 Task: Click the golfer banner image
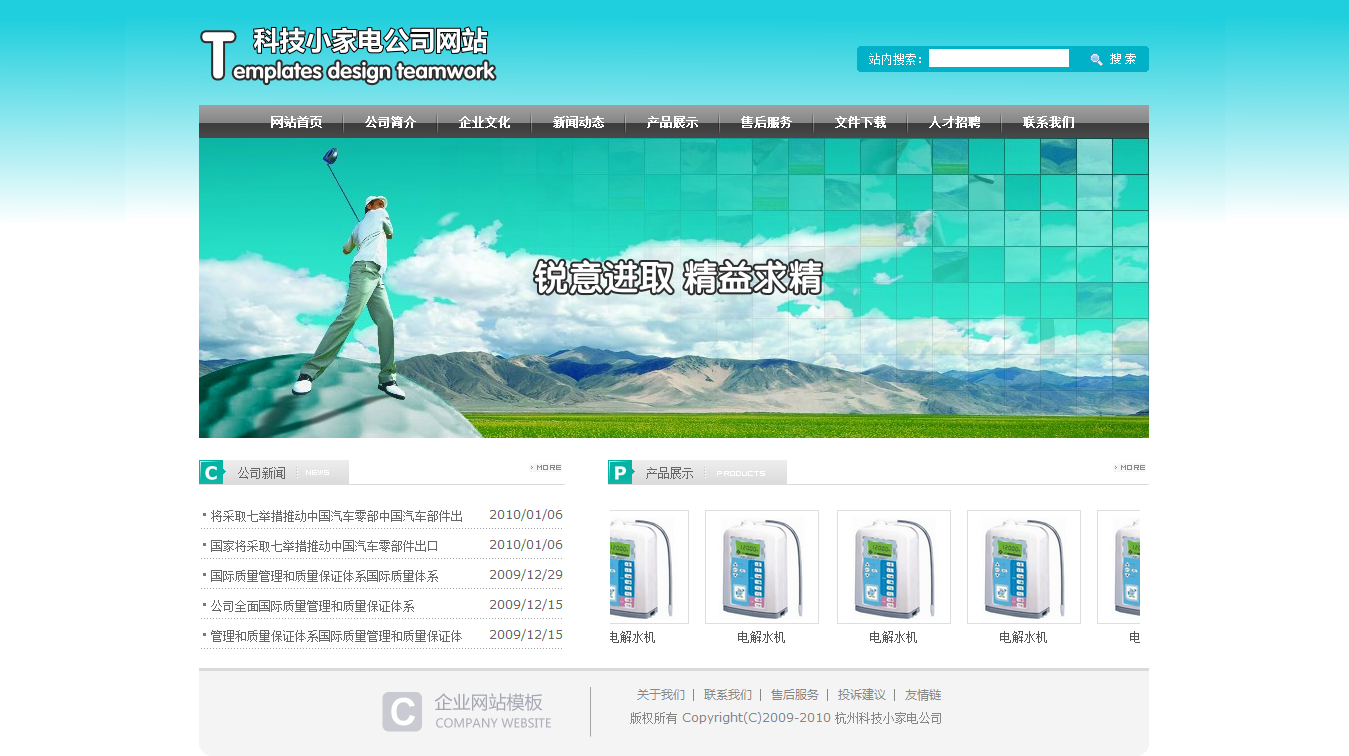[674, 288]
